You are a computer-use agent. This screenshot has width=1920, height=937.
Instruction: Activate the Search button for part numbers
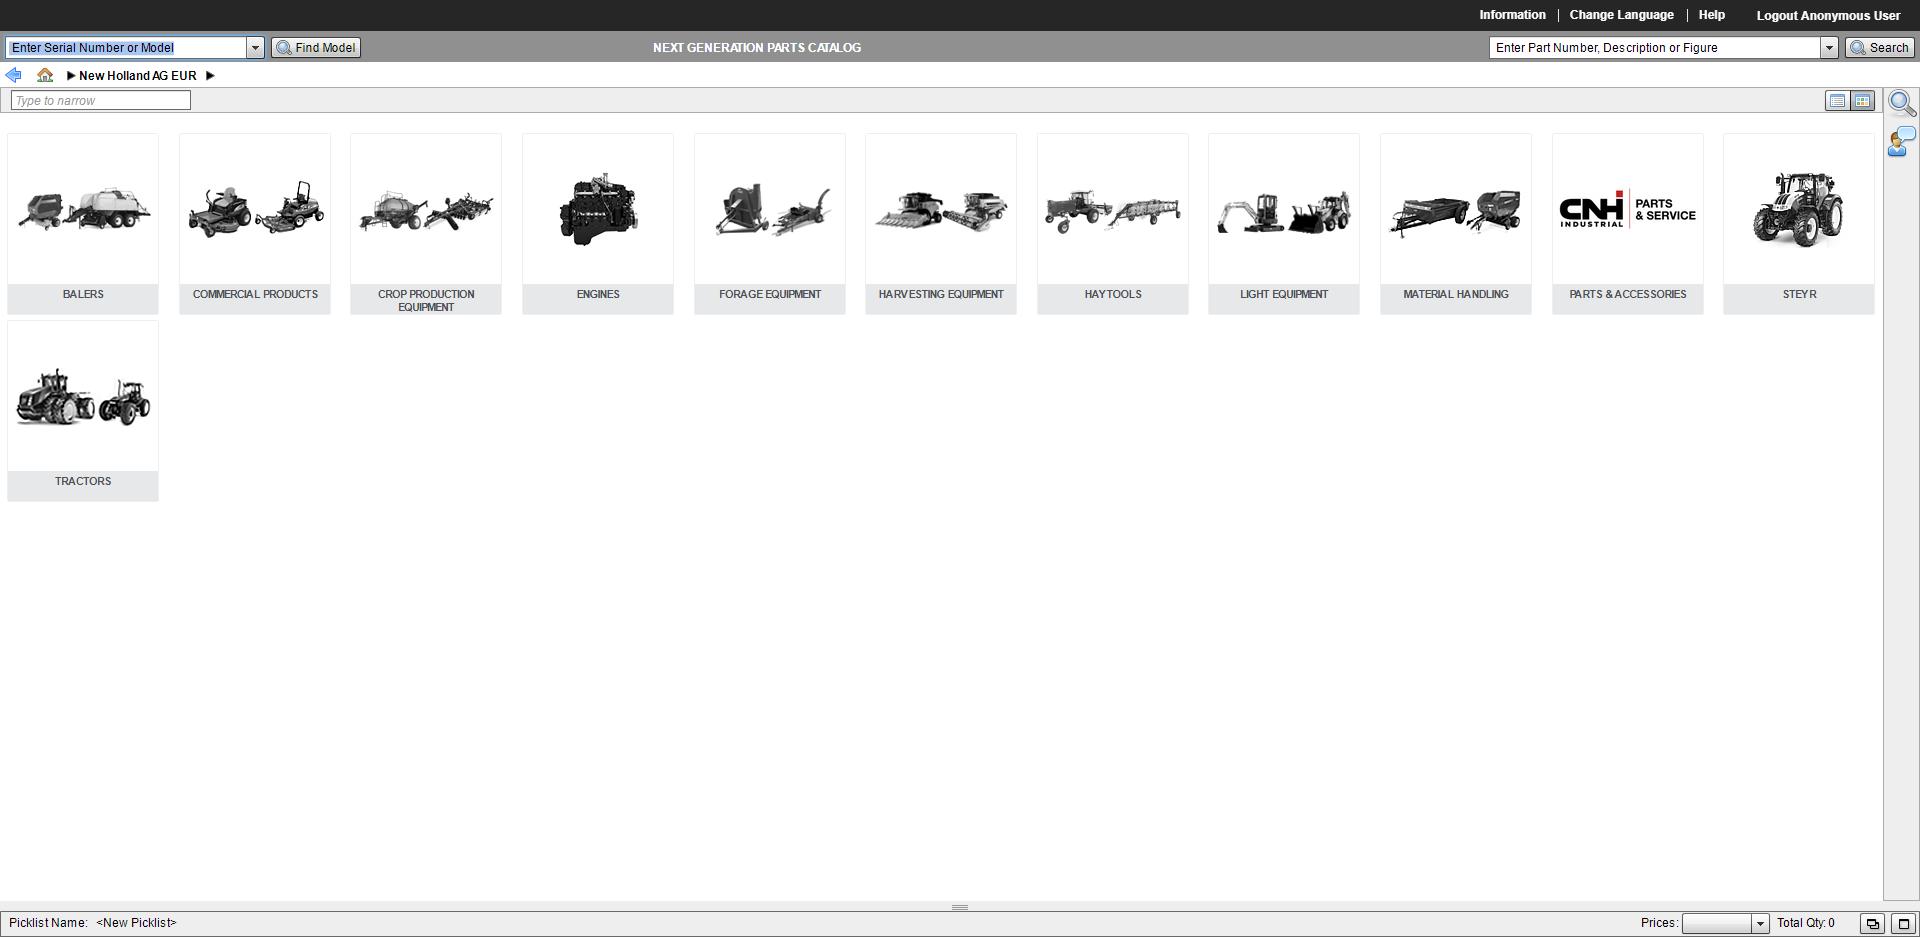click(1878, 47)
